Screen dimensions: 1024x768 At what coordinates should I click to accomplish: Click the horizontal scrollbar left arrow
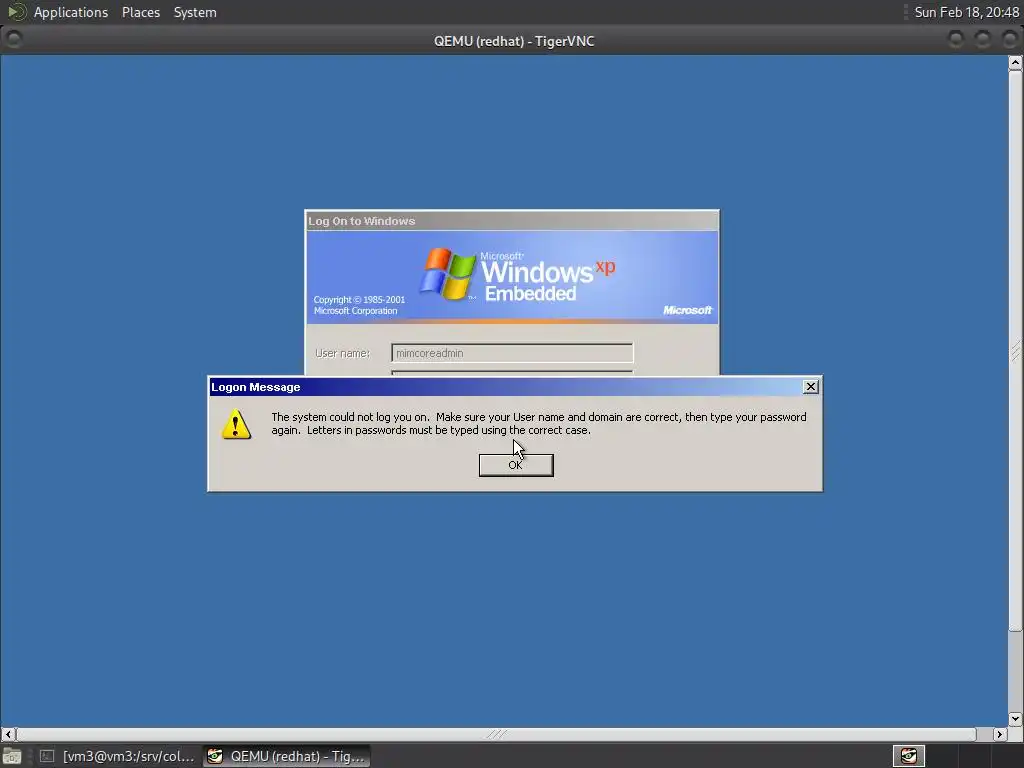click(x=8, y=734)
